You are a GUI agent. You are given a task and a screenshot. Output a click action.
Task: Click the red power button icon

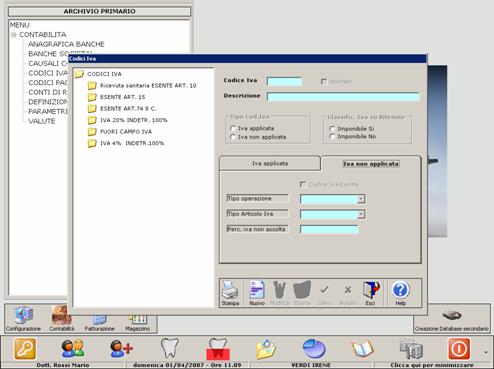459,349
